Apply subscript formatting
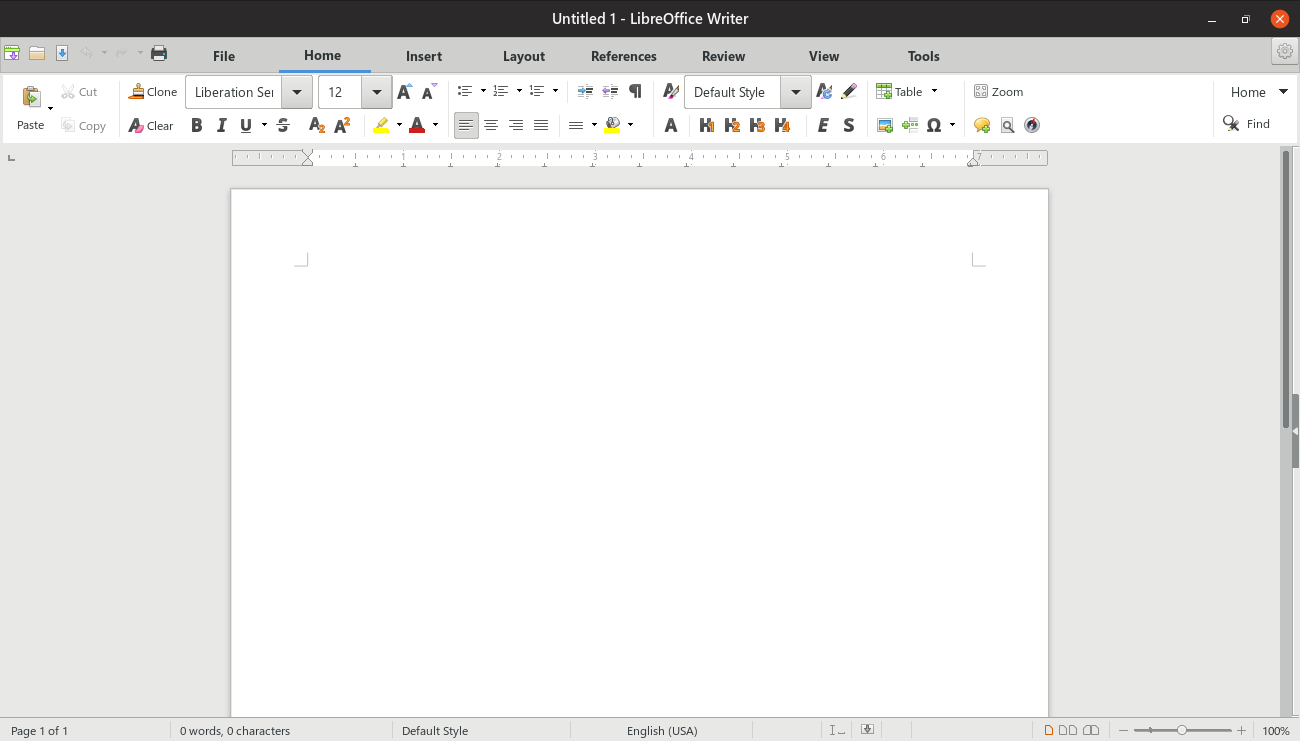1300x741 pixels. 317,126
